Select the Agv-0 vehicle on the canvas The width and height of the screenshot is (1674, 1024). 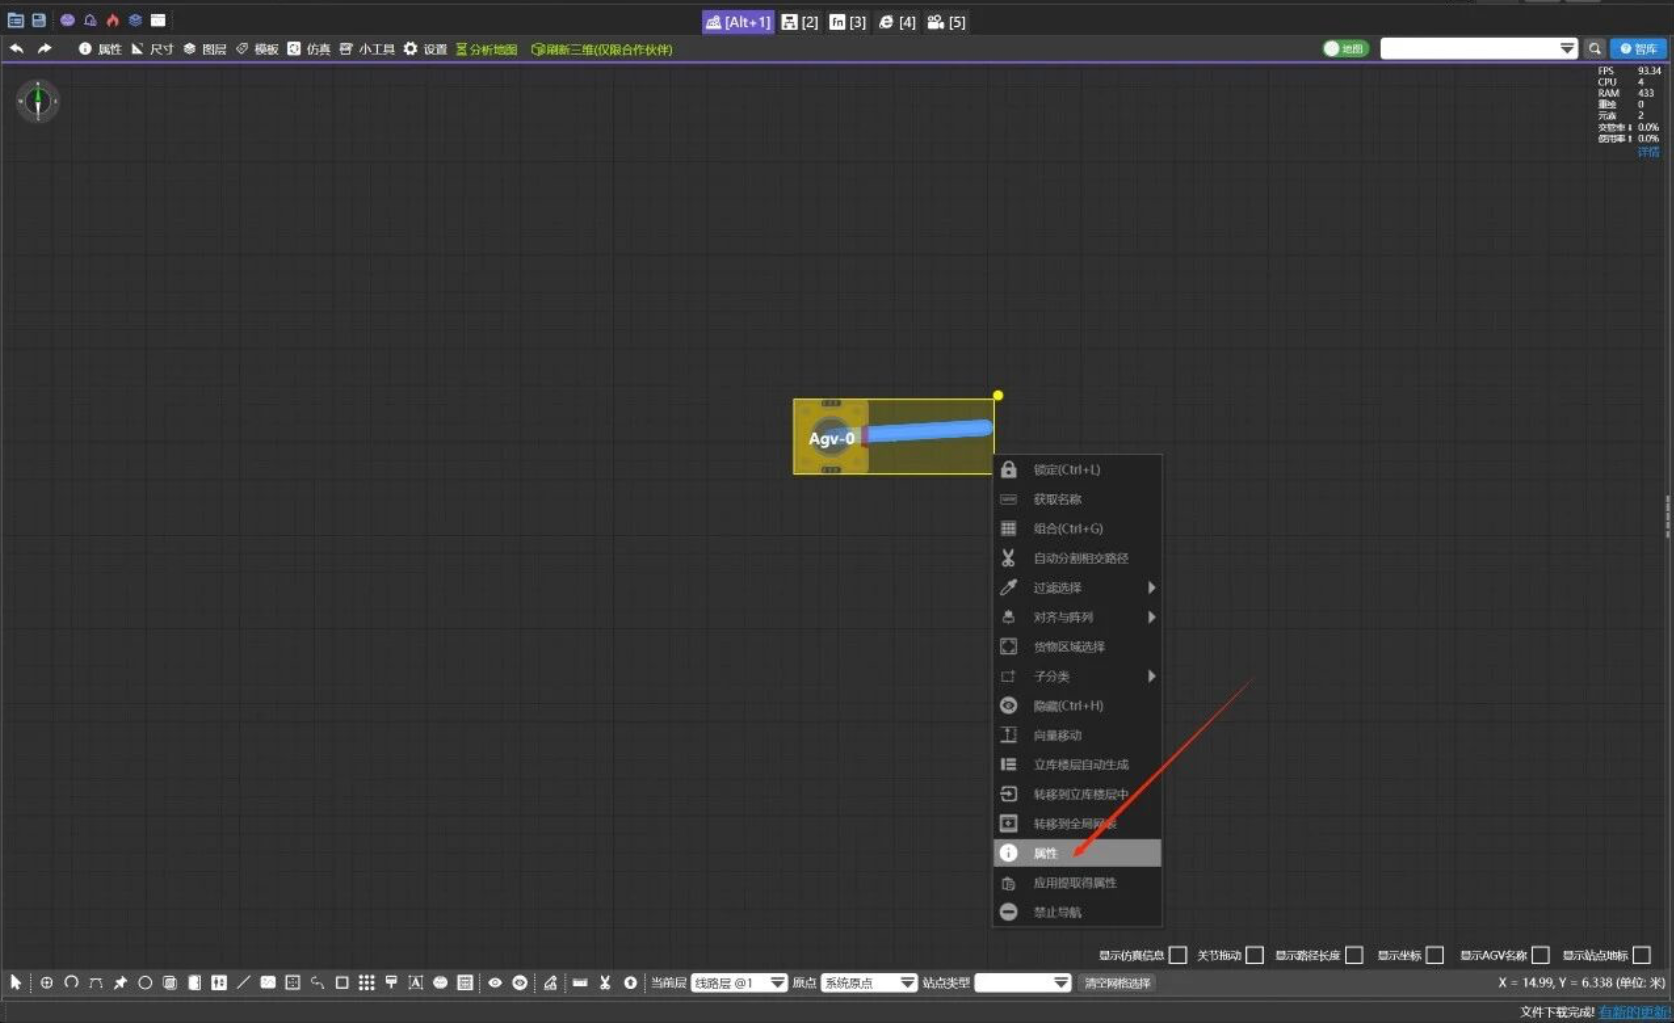click(831, 437)
